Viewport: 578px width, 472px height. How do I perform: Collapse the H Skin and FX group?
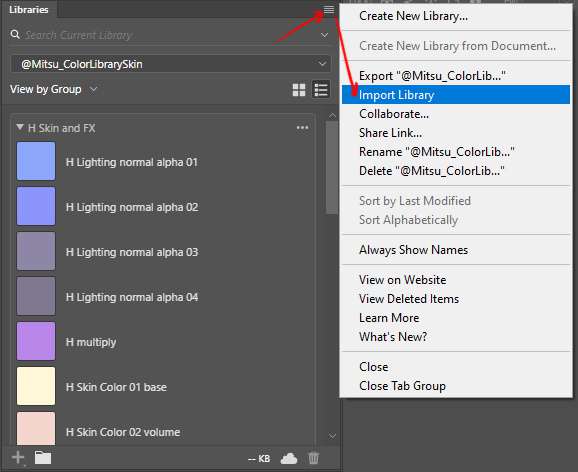20,127
